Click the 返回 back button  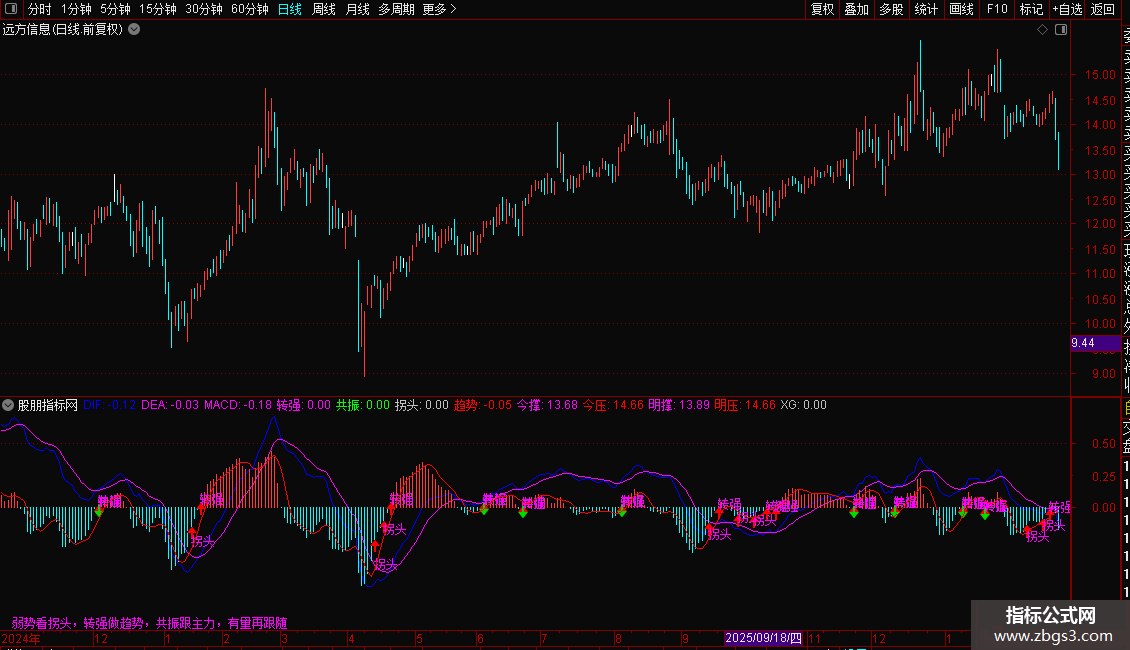1103,9
